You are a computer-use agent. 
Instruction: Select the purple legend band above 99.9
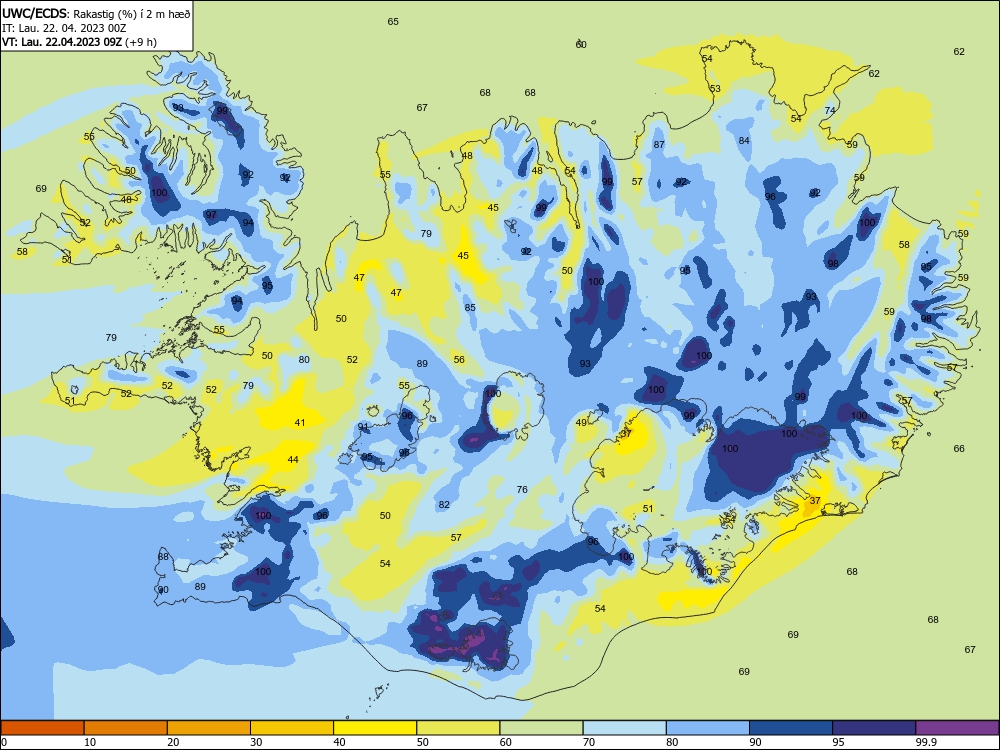tap(957, 728)
